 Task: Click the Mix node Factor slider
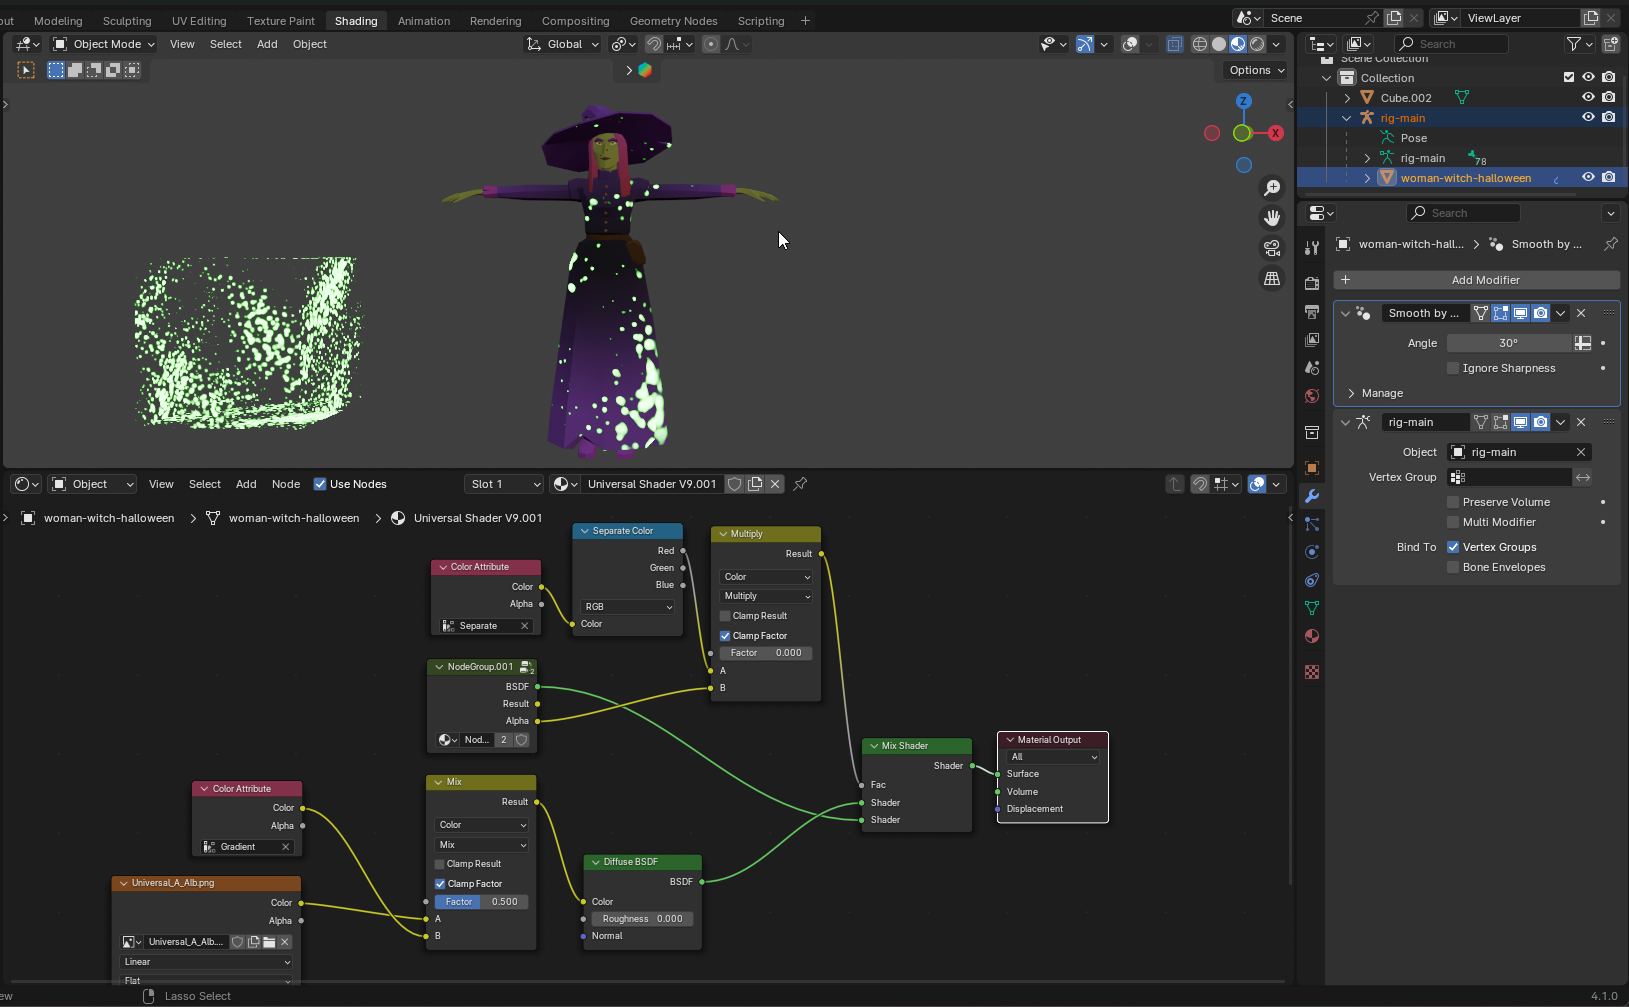pyautogui.click(x=481, y=902)
